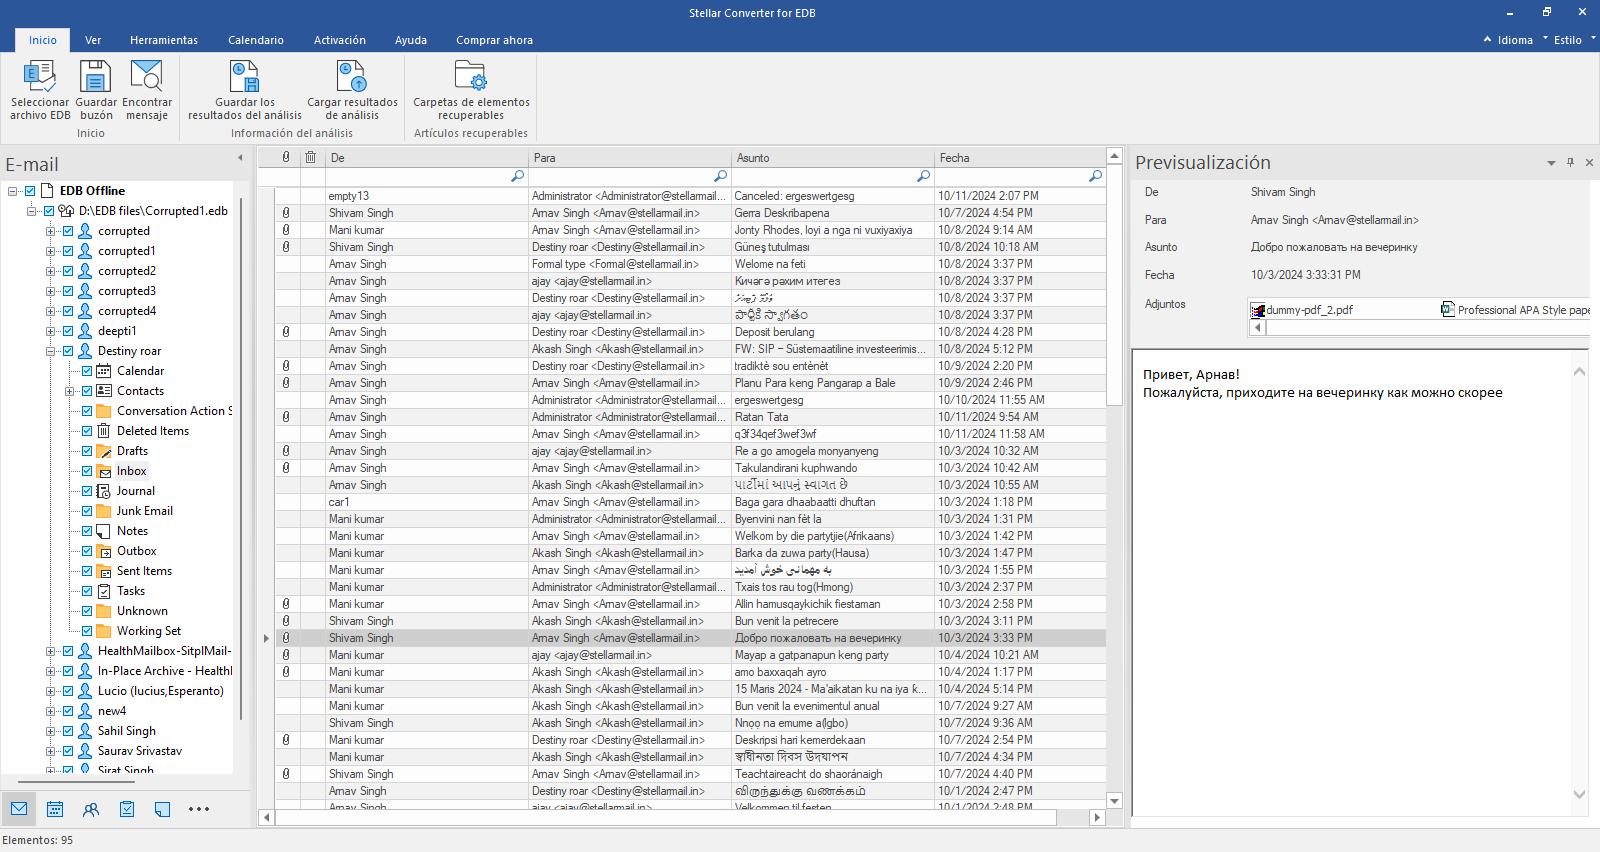The width and height of the screenshot is (1600, 852).
Task: Pin the Previsualización panel
Action: pos(1570,162)
